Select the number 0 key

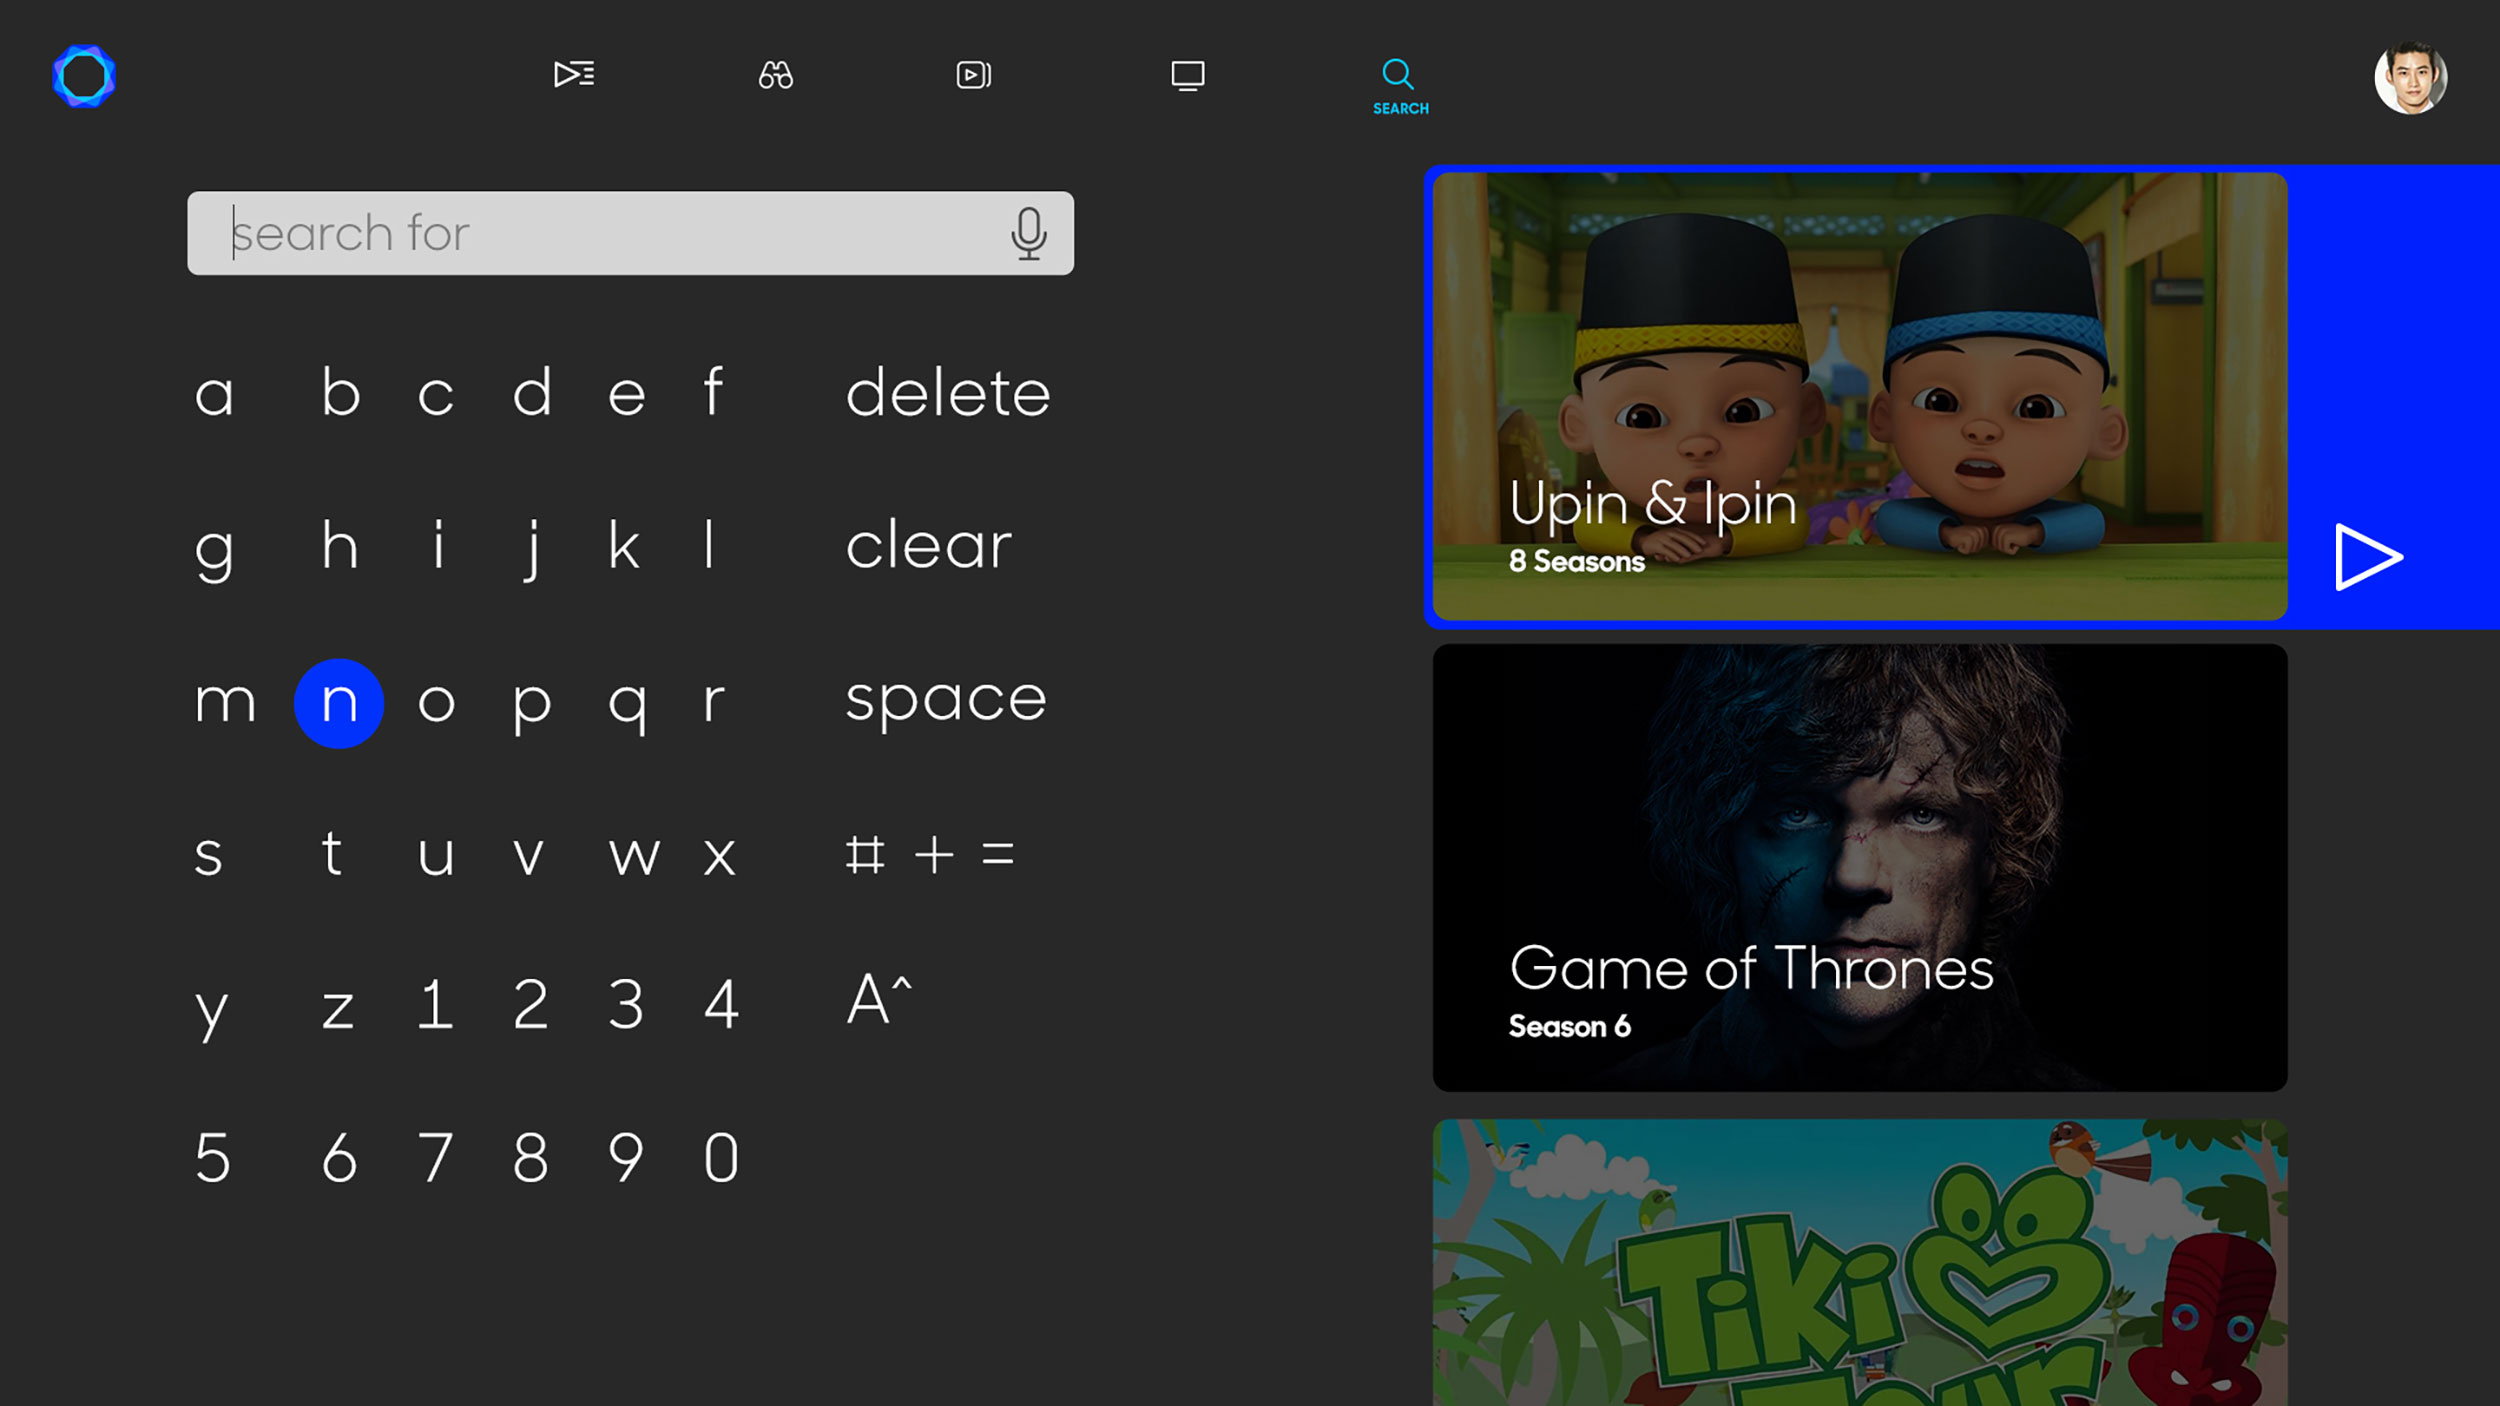coord(721,1158)
